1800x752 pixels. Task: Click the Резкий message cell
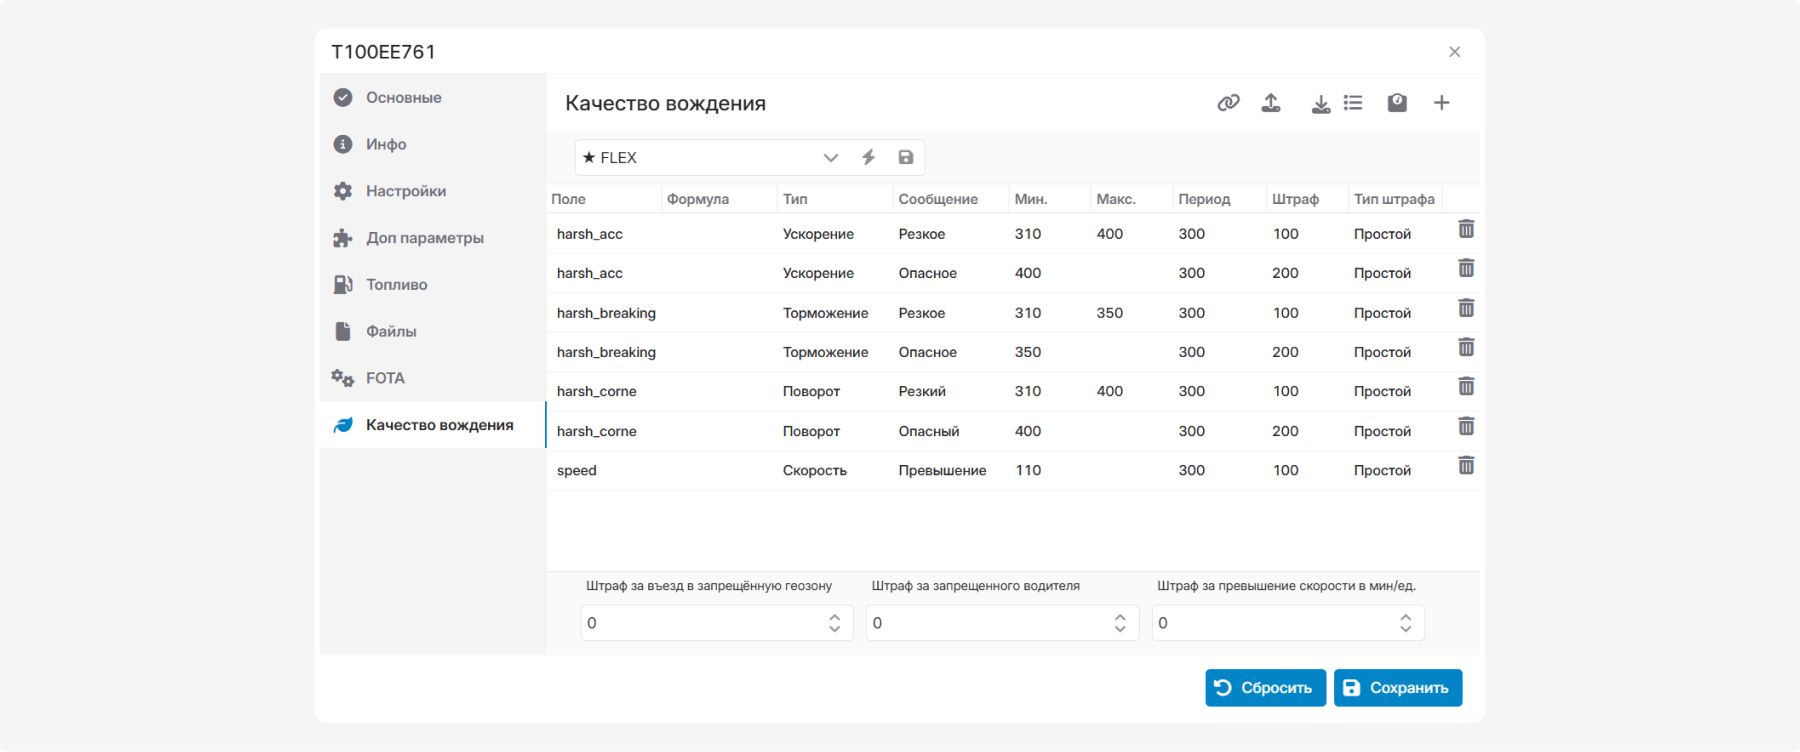pos(922,392)
